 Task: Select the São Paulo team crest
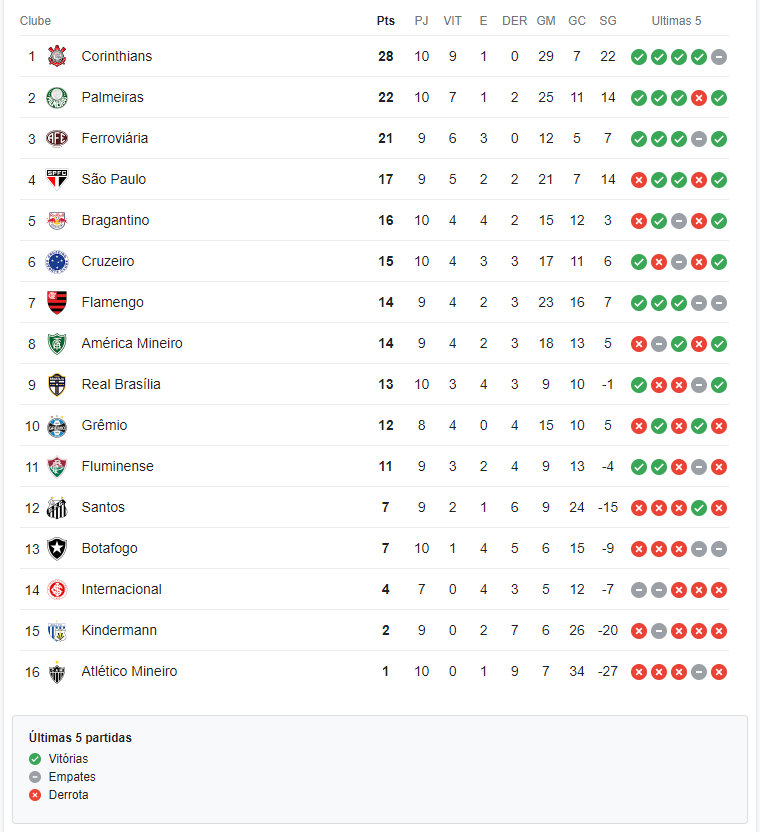pyautogui.click(x=57, y=180)
